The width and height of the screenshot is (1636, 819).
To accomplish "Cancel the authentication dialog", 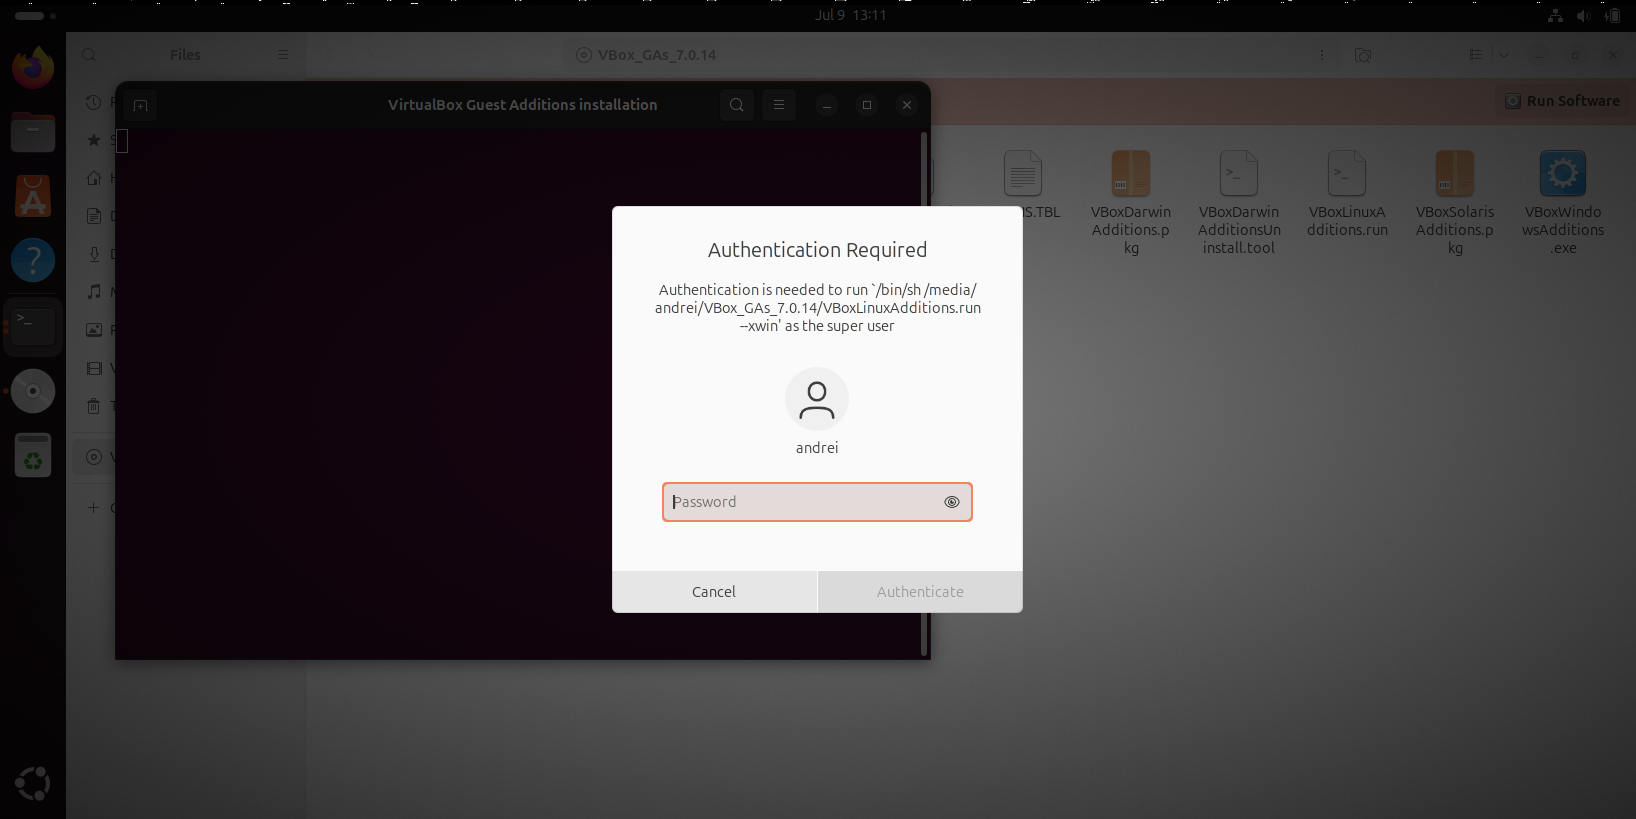I will point(714,592).
